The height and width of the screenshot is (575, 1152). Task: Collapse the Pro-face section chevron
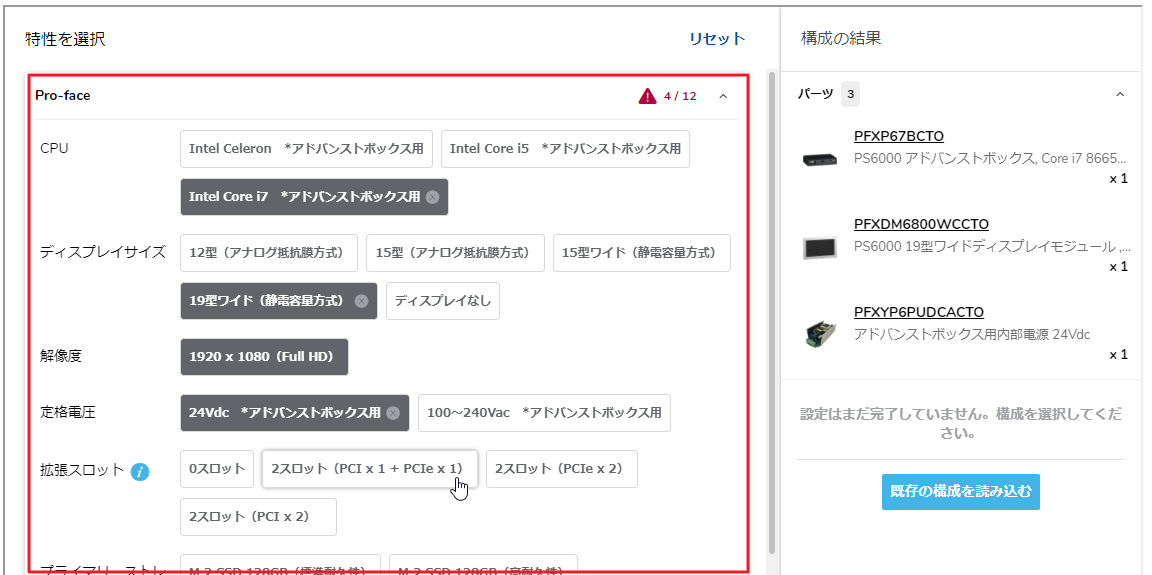[x=723, y=96]
